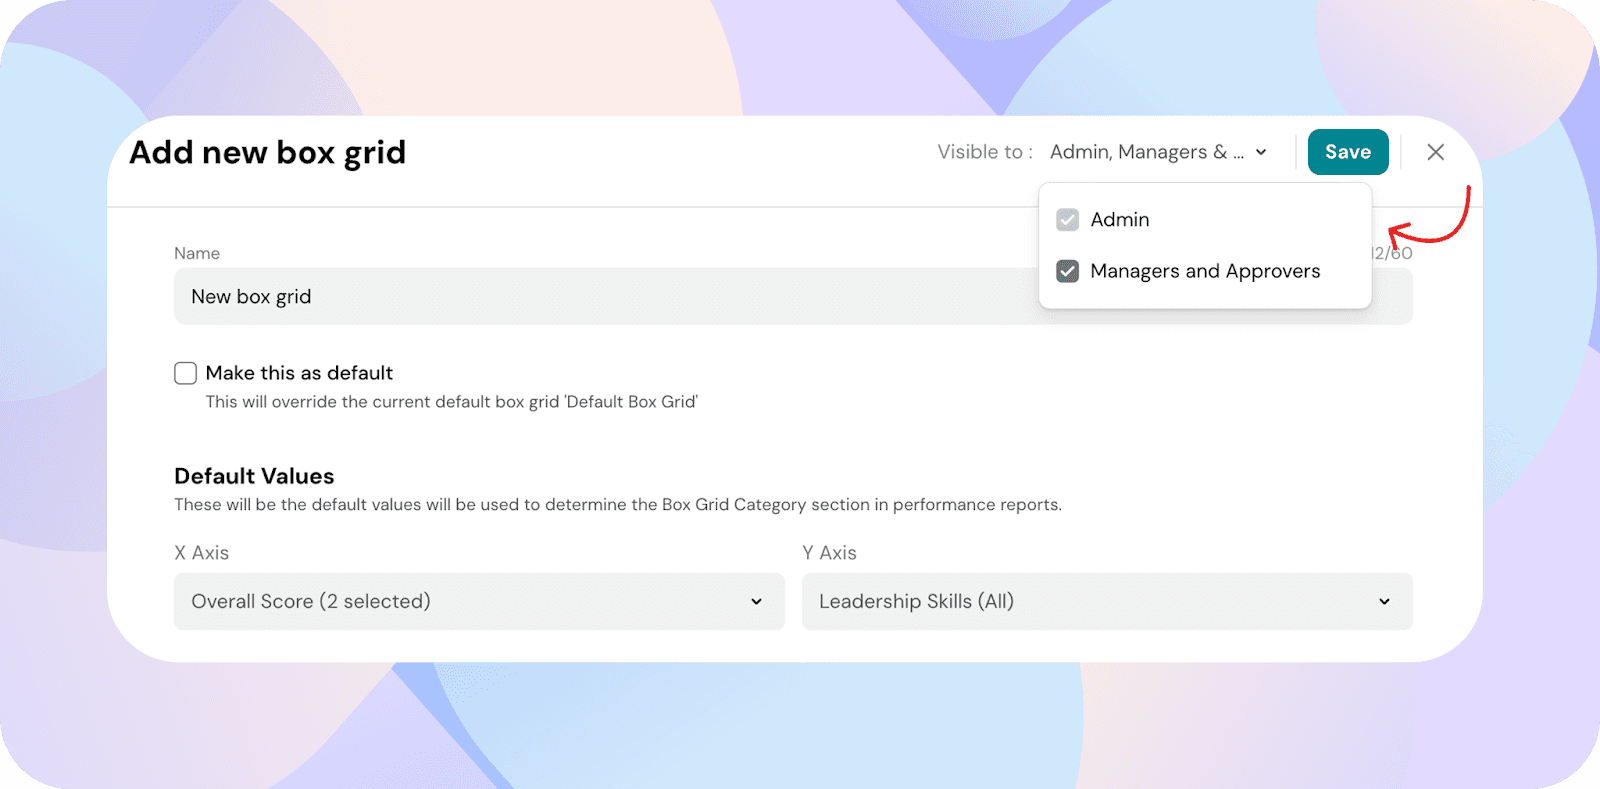Click the Make this as default label
Viewport: 1600px width, 789px height.
tap(299, 373)
